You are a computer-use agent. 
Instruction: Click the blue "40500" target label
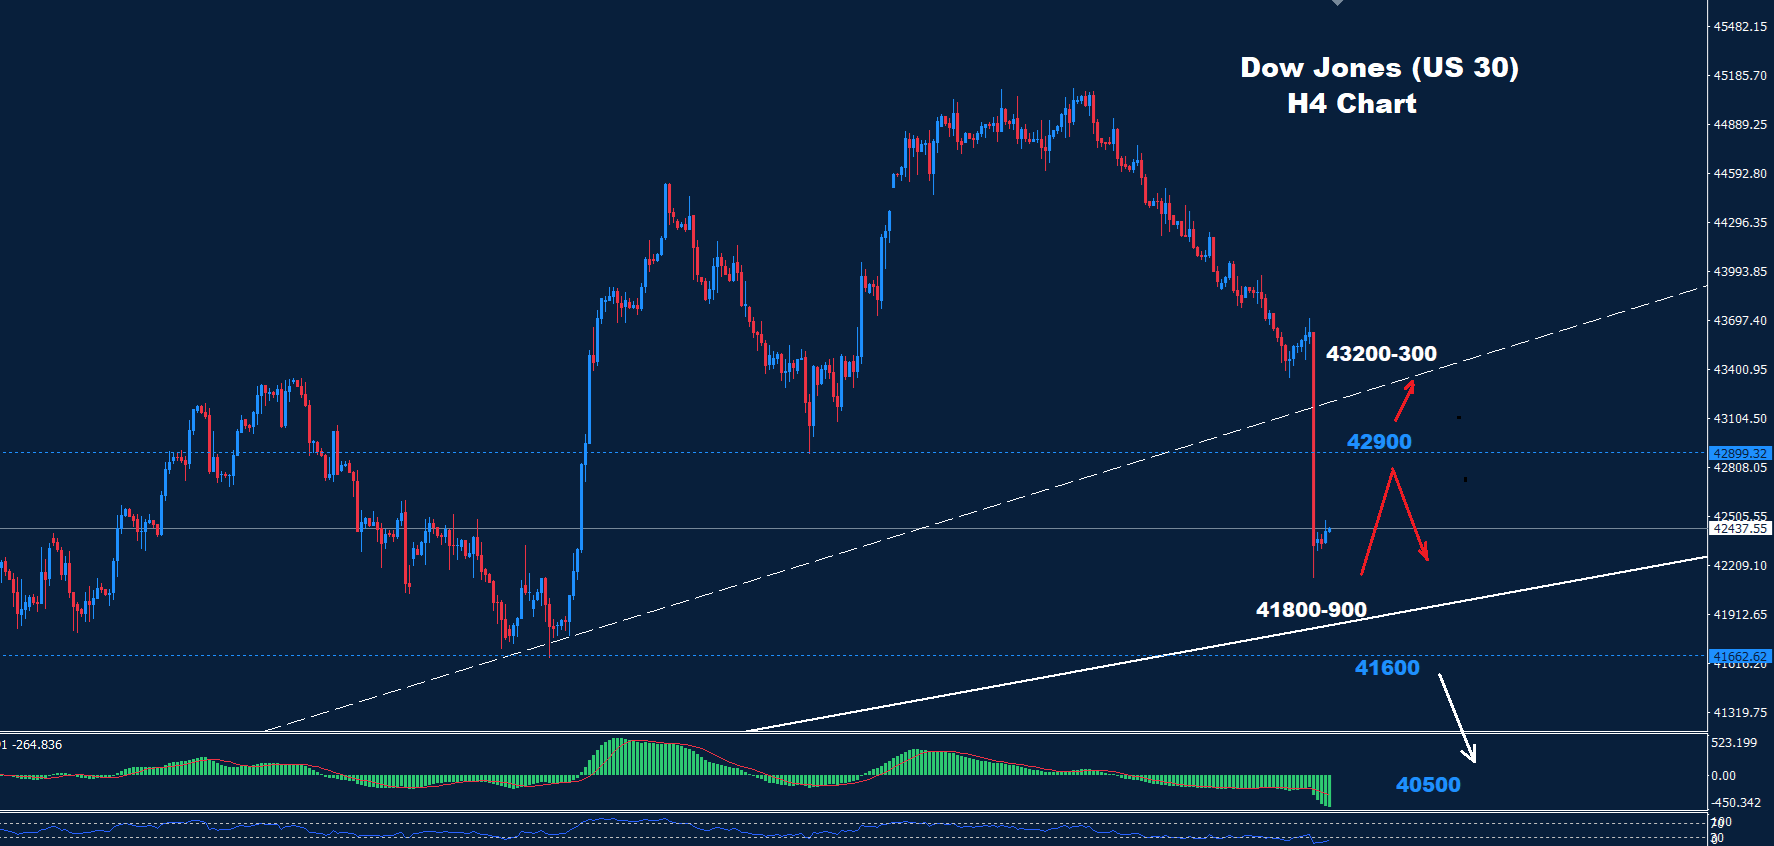point(1428,785)
